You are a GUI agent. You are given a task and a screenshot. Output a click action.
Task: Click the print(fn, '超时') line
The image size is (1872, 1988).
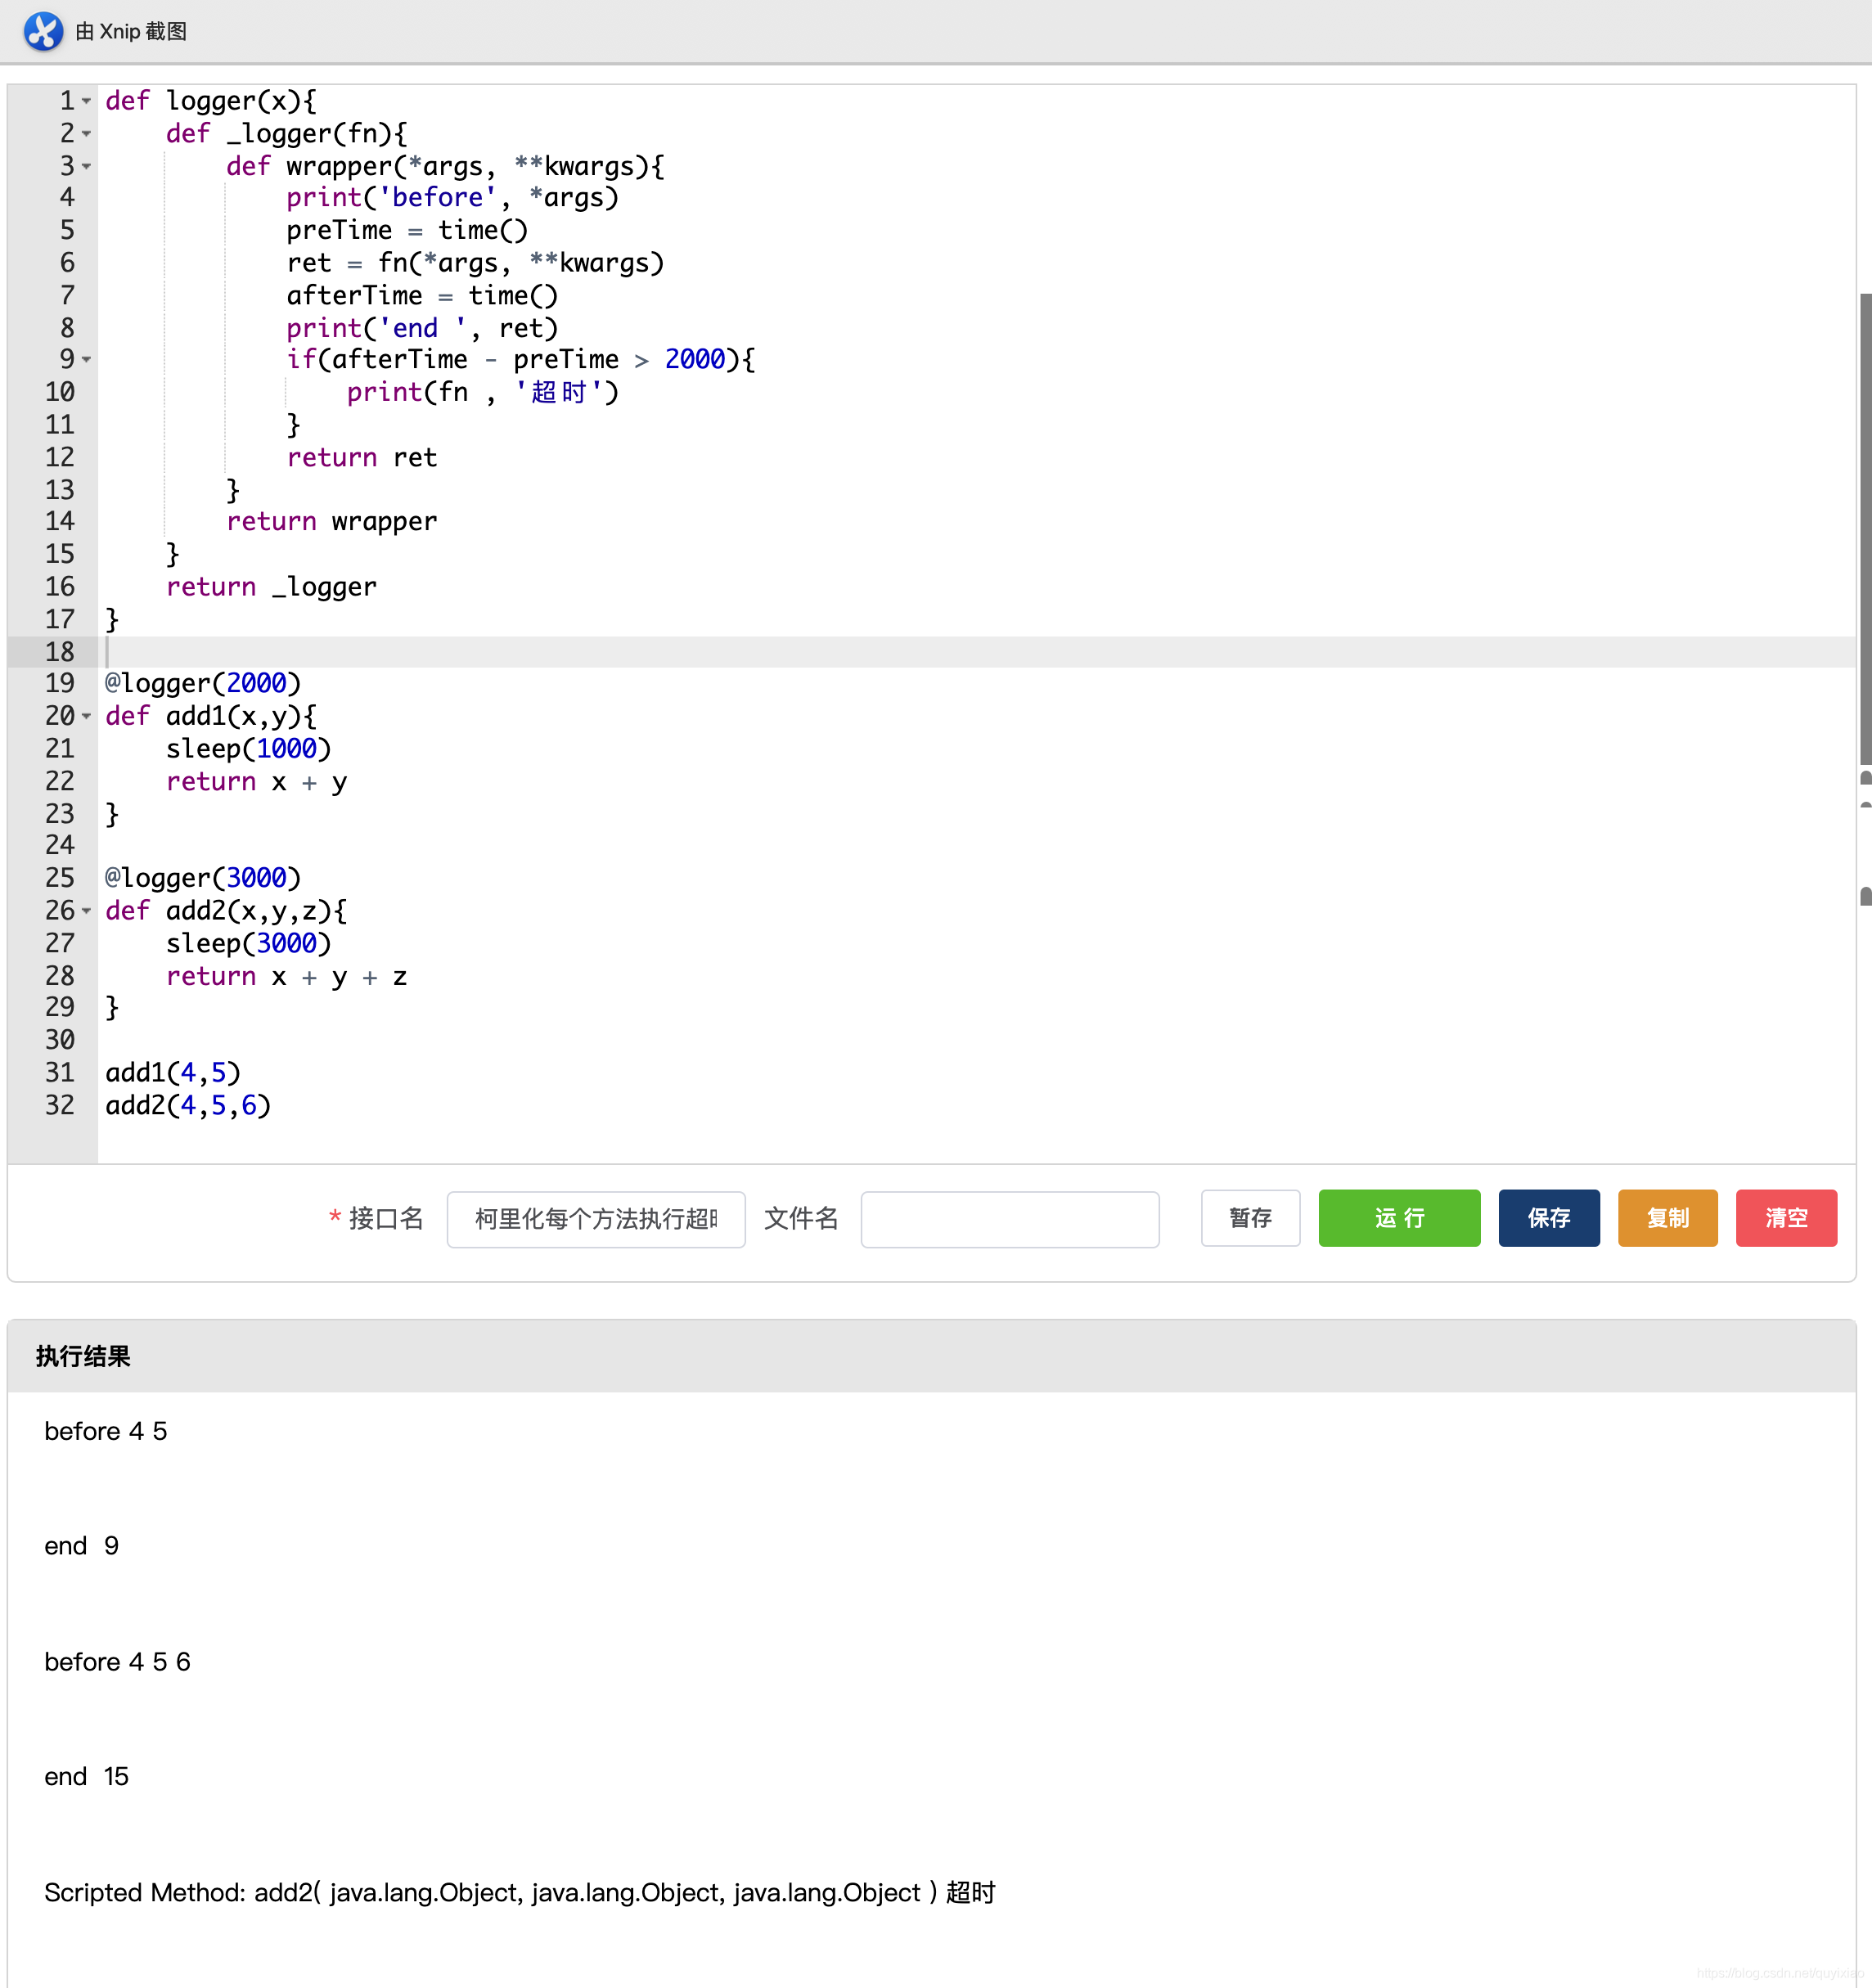[483, 392]
